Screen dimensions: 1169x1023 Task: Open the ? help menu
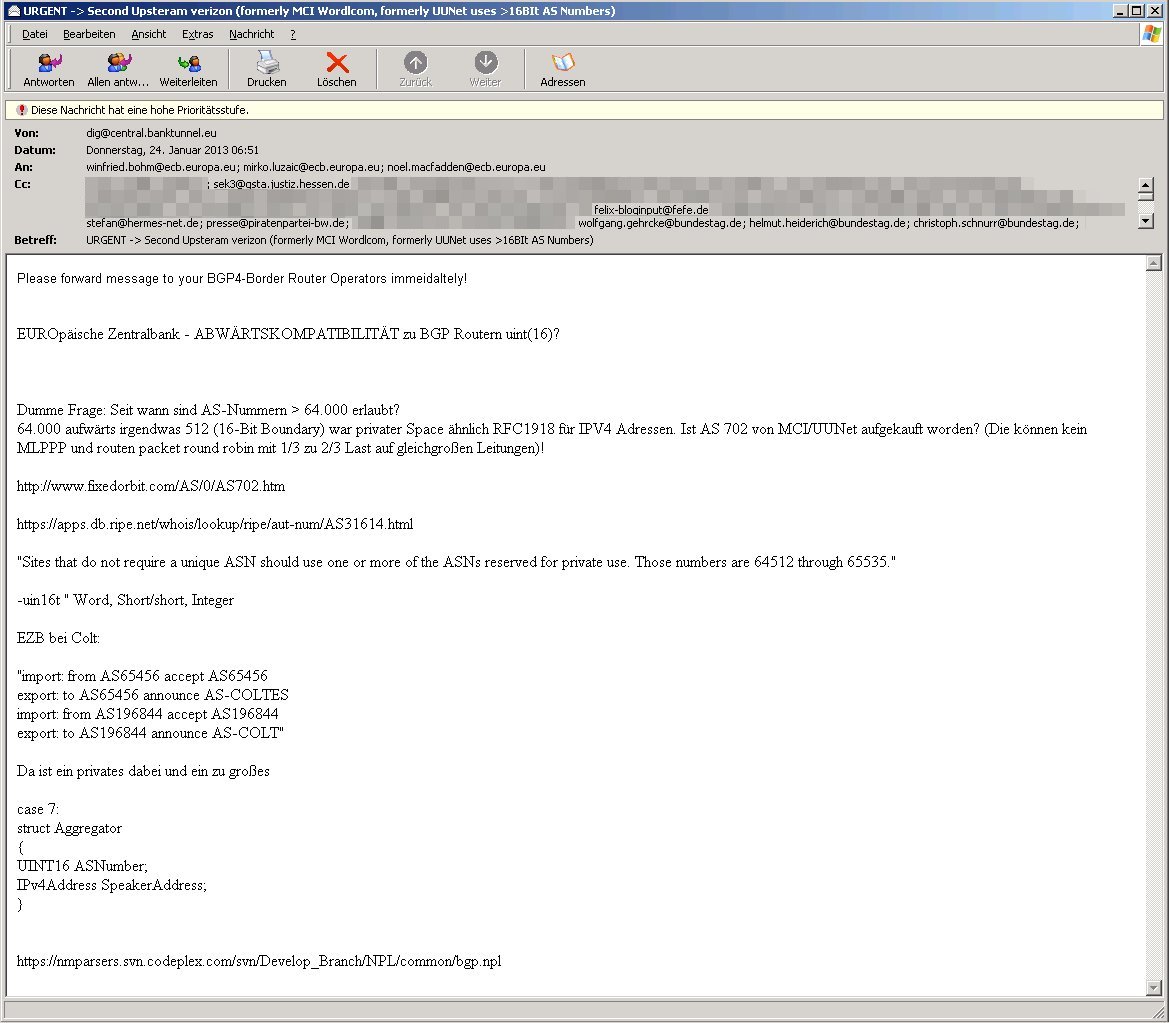[293, 34]
